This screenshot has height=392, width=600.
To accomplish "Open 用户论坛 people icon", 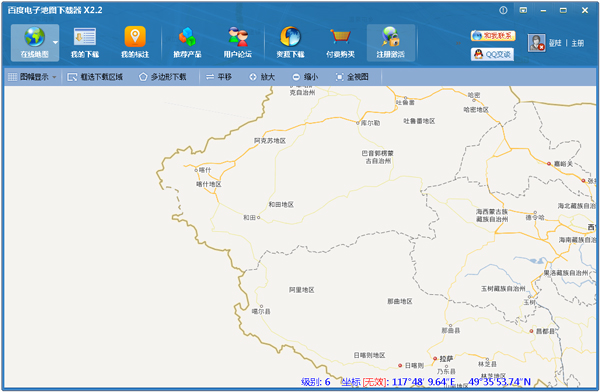I will pos(238,37).
